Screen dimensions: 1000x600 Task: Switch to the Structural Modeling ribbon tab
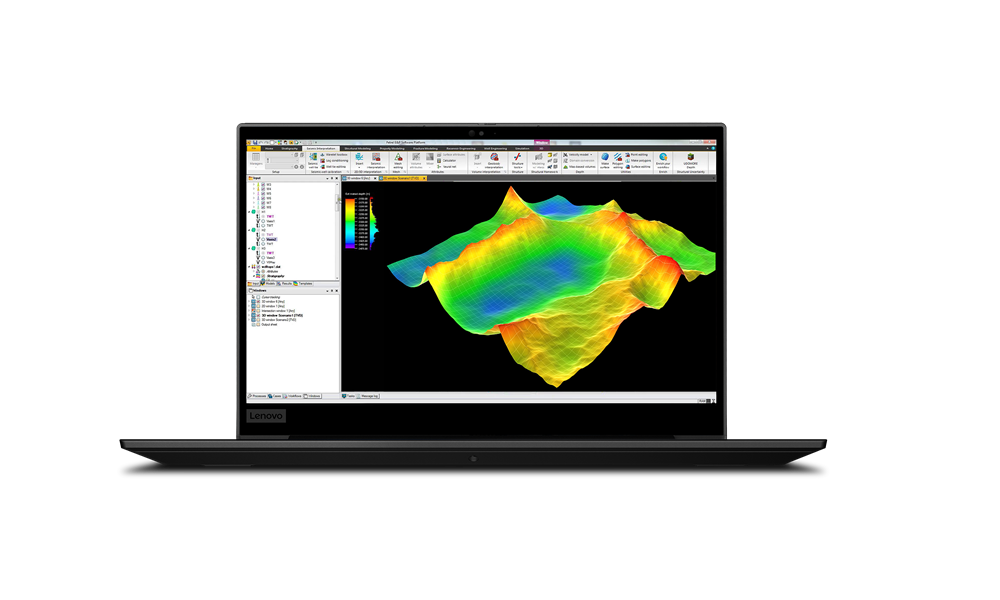pyautogui.click(x=358, y=149)
